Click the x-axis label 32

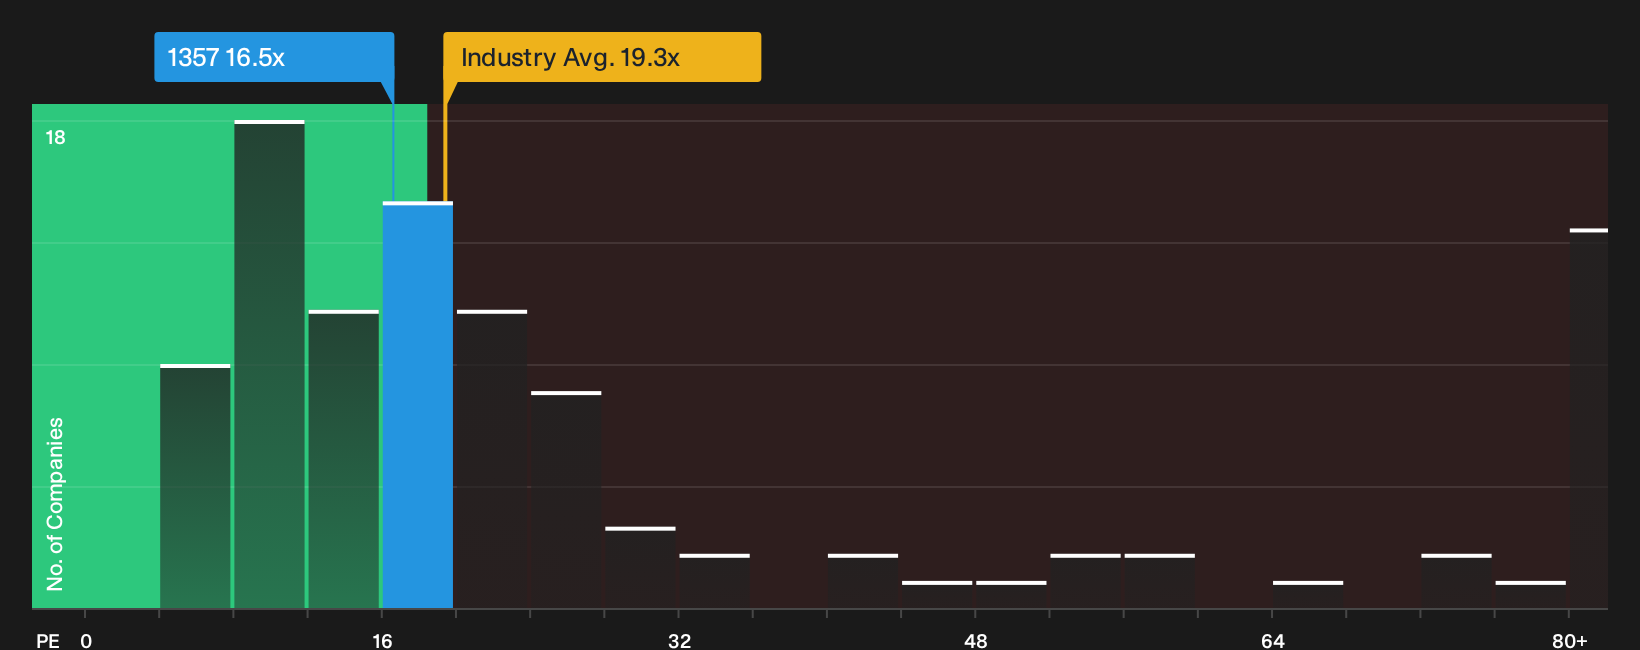(x=679, y=640)
